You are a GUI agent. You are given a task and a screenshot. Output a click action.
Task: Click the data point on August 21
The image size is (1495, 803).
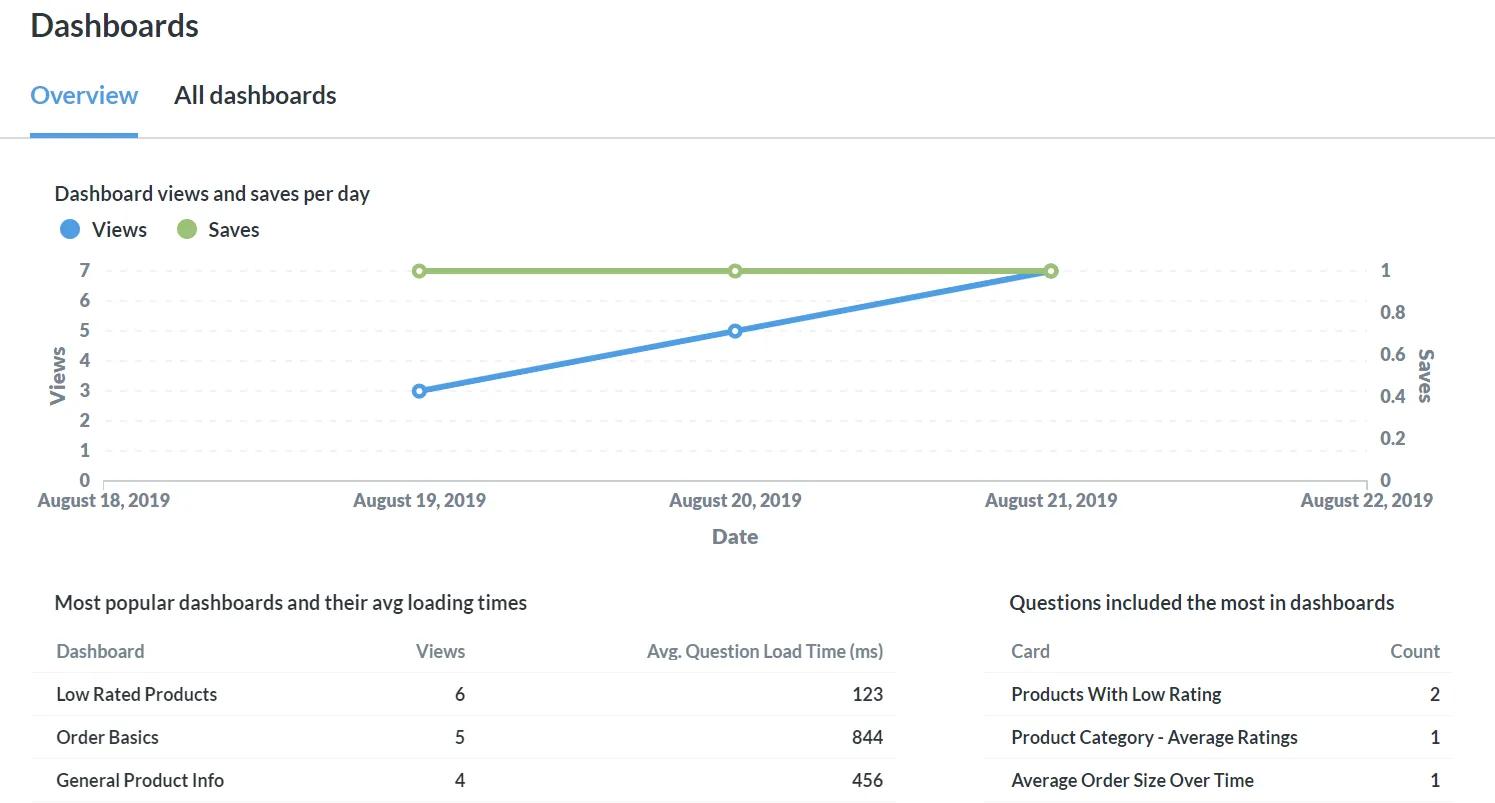click(1051, 271)
